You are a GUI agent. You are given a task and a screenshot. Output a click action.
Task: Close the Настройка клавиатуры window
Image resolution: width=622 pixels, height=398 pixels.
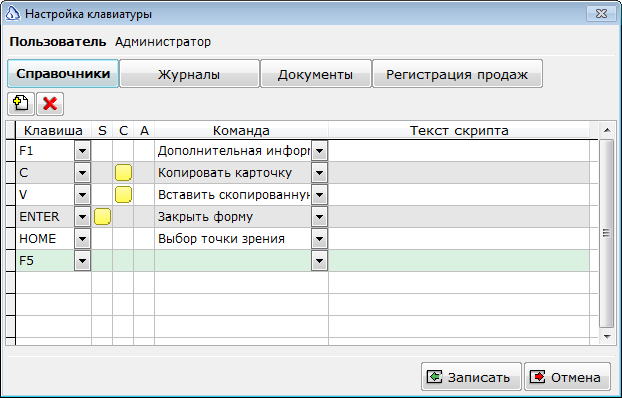[601, 13]
